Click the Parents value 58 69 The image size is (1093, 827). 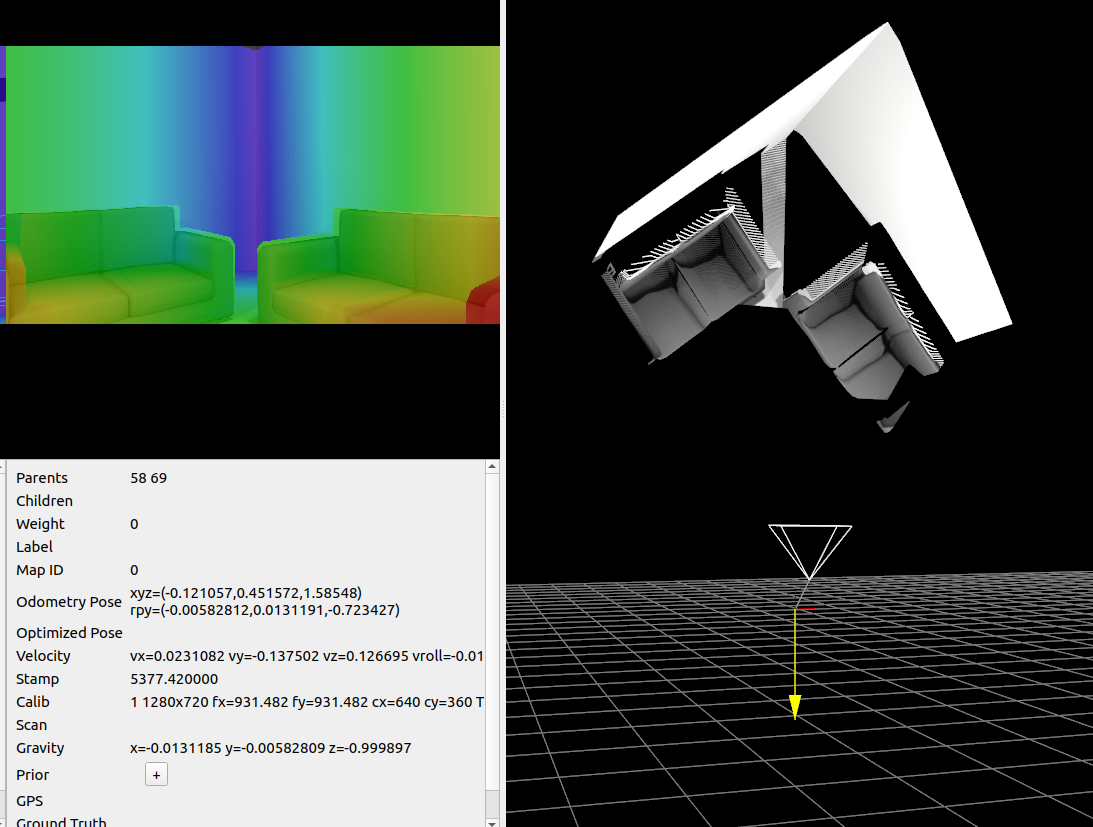[x=149, y=478]
